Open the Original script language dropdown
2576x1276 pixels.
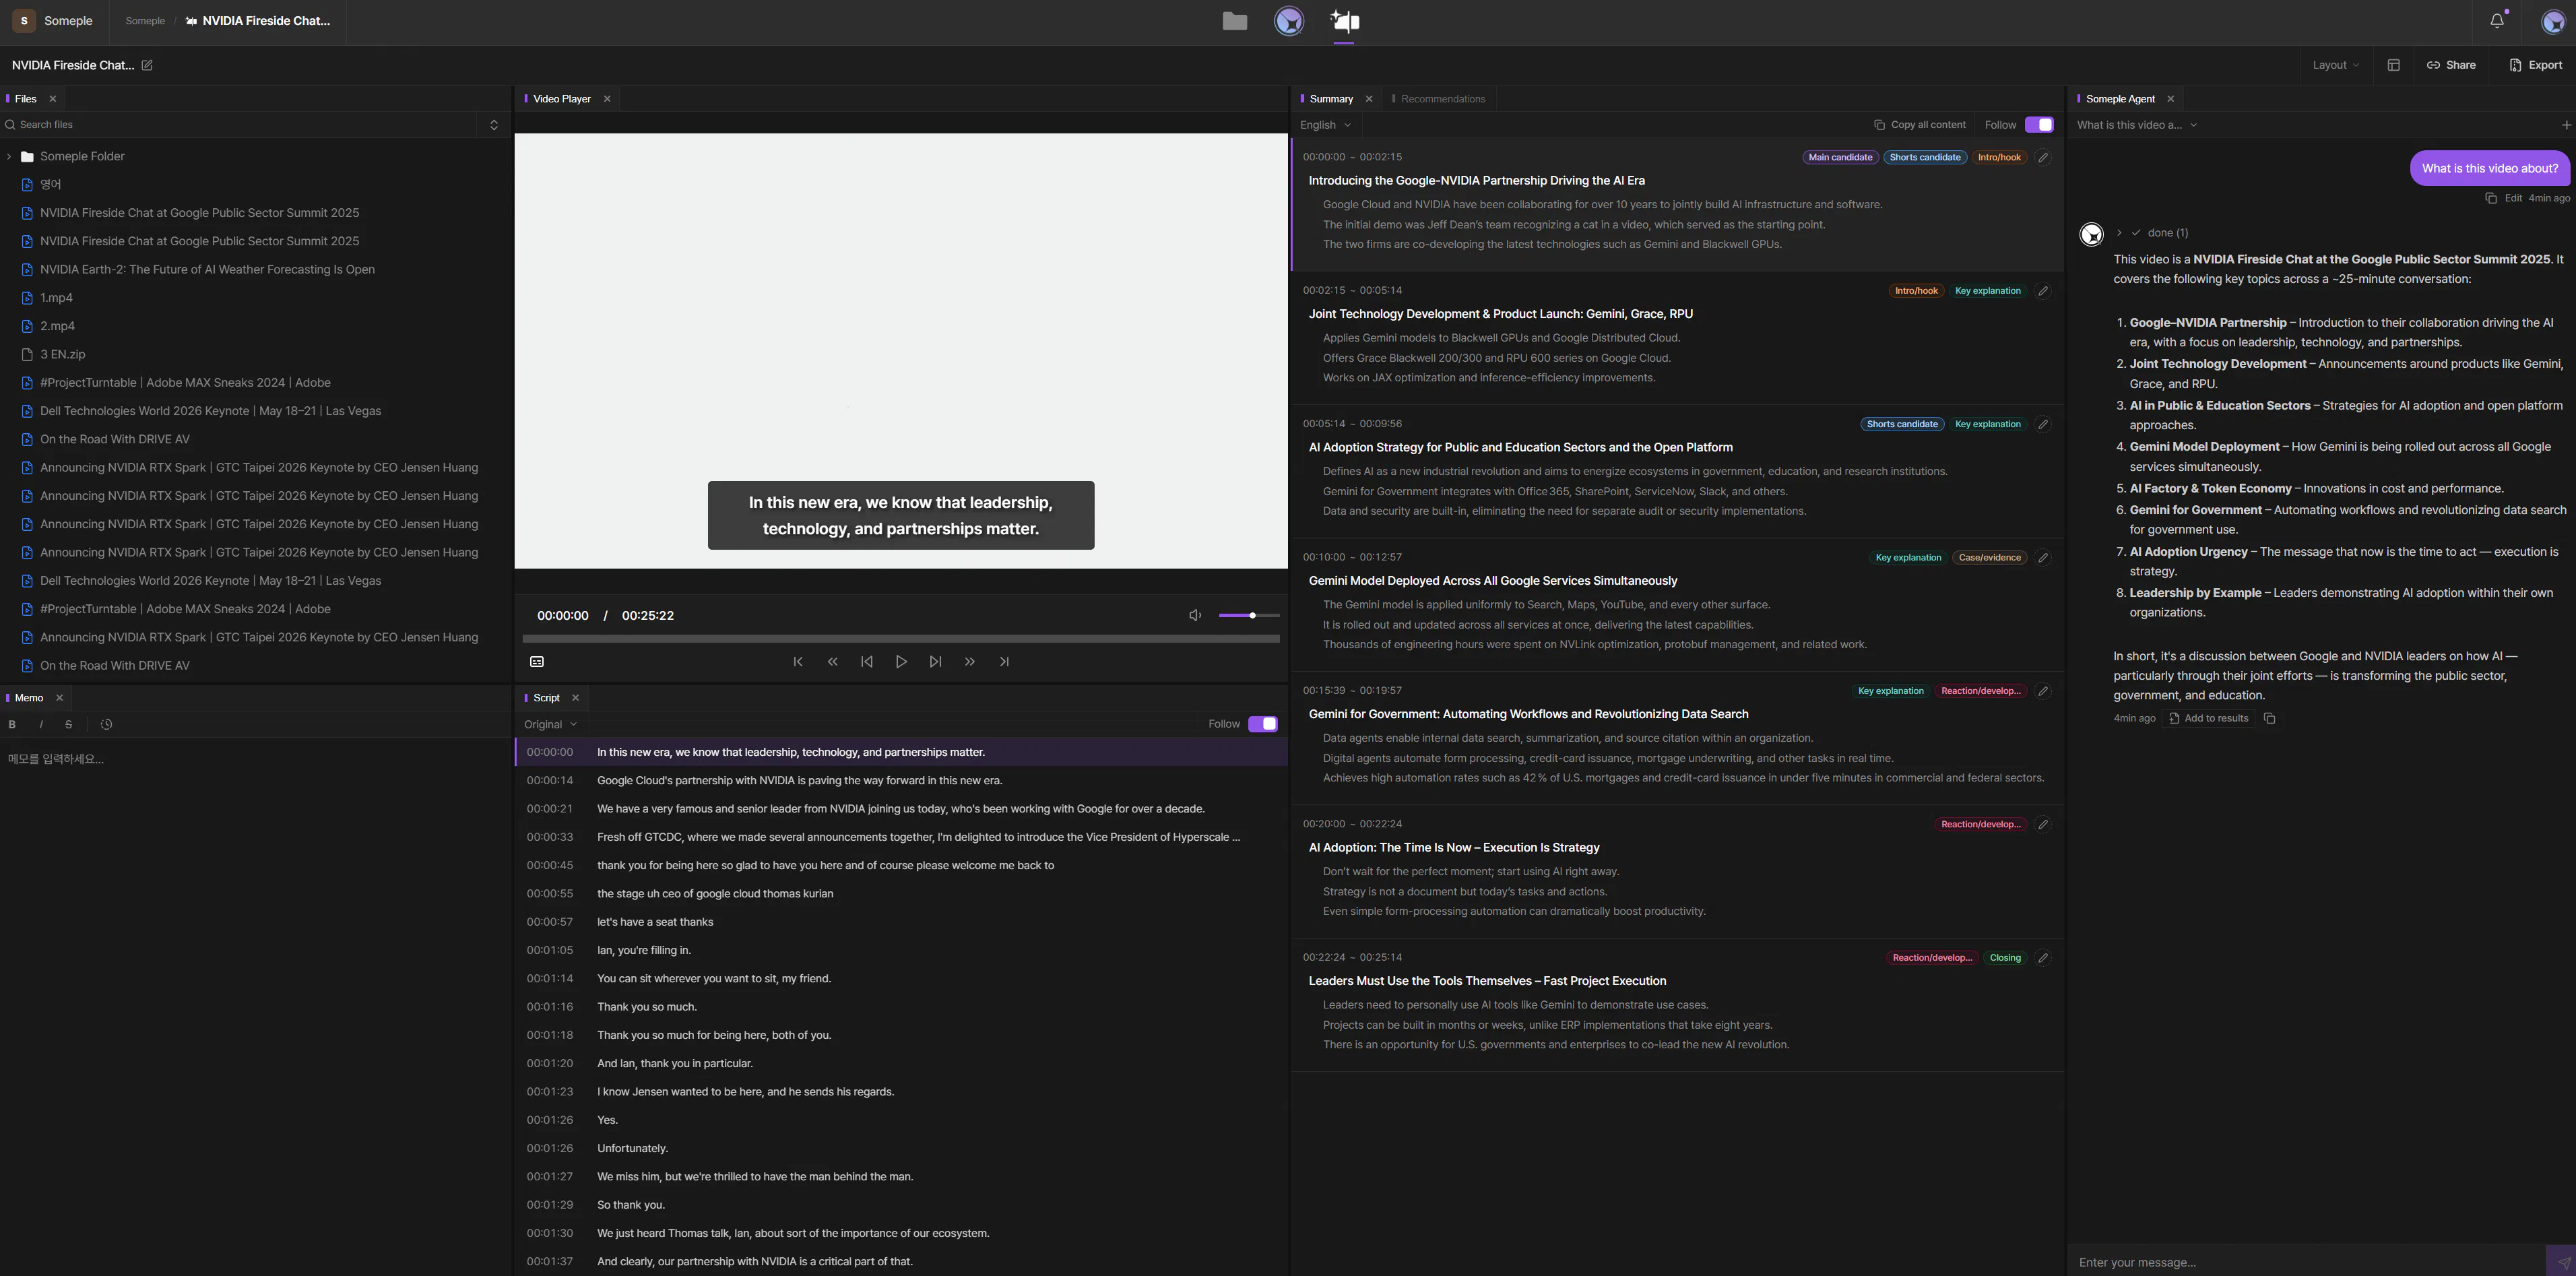coord(550,724)
